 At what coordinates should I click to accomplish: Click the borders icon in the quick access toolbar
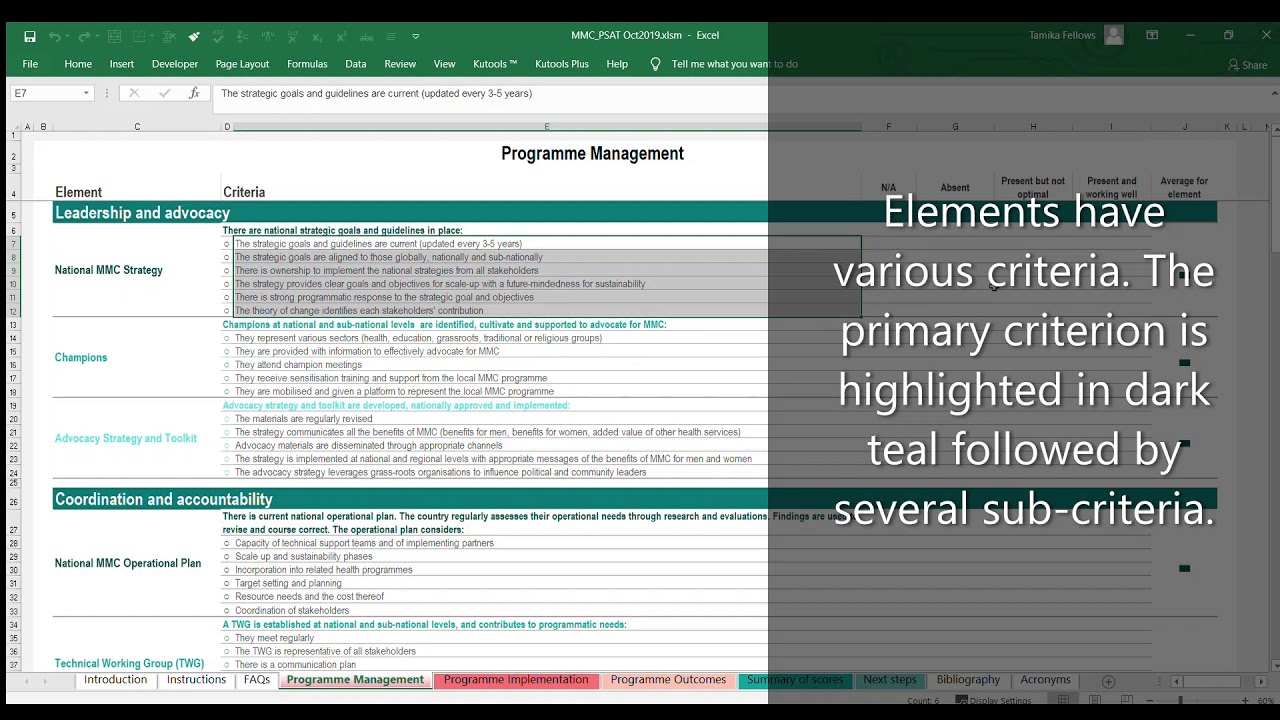click(x=138, y=37)
